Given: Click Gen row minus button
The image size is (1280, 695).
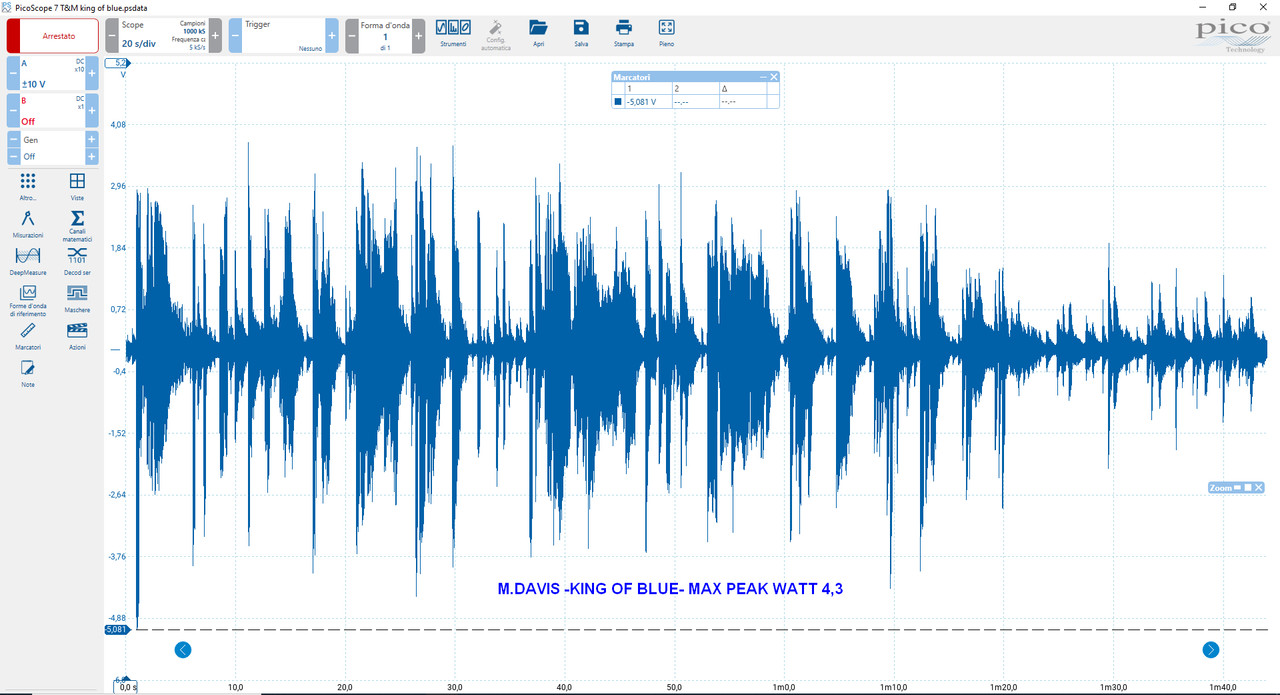Looking at the screenshot, I should point(14,140).
